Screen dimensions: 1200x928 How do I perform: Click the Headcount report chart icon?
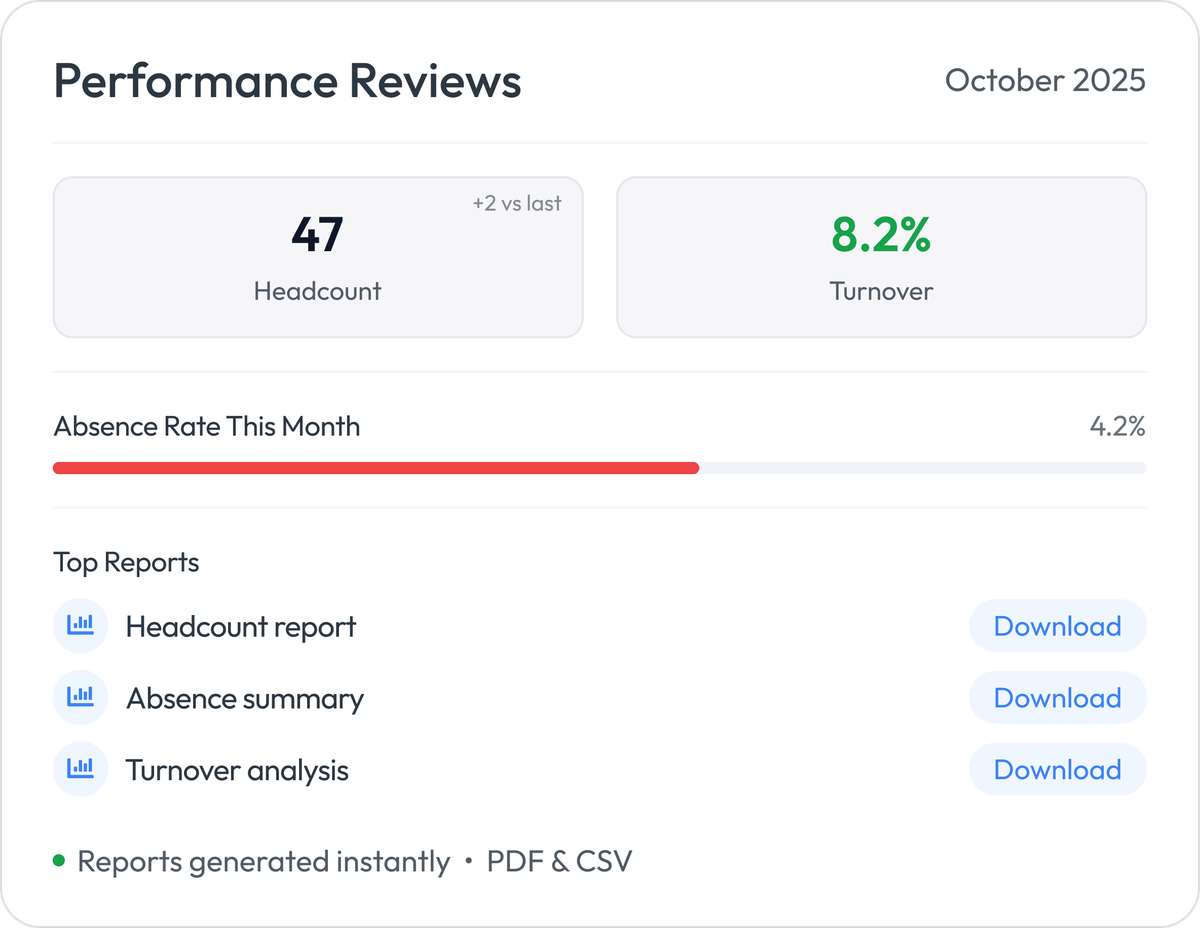tap(80, 625)
